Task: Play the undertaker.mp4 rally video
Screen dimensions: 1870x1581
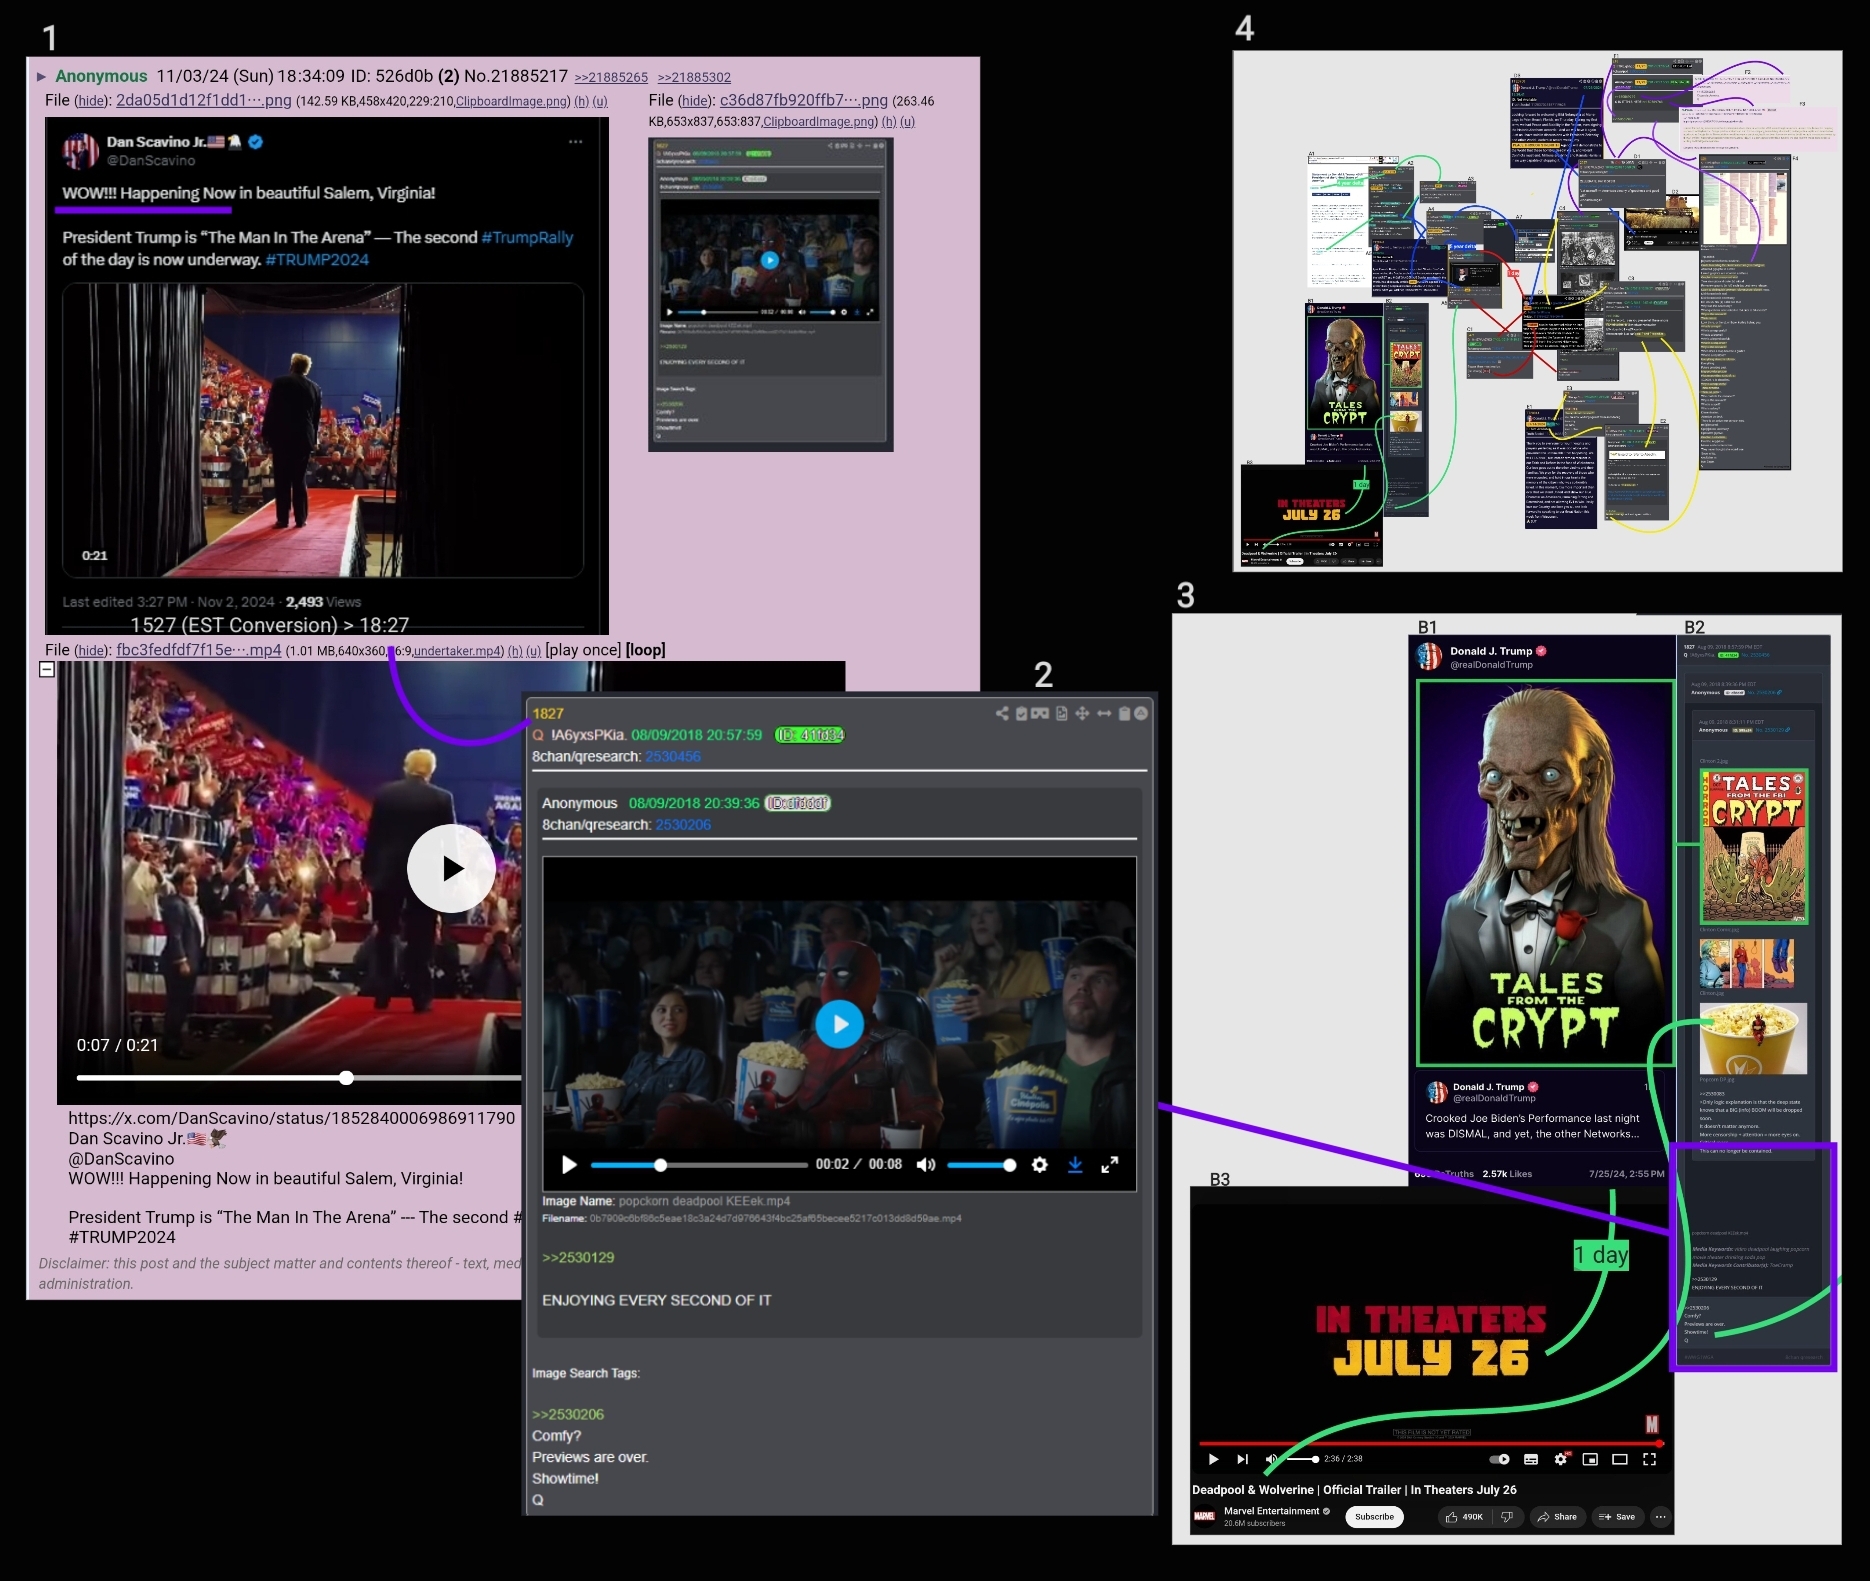Action: coord(451,868)
